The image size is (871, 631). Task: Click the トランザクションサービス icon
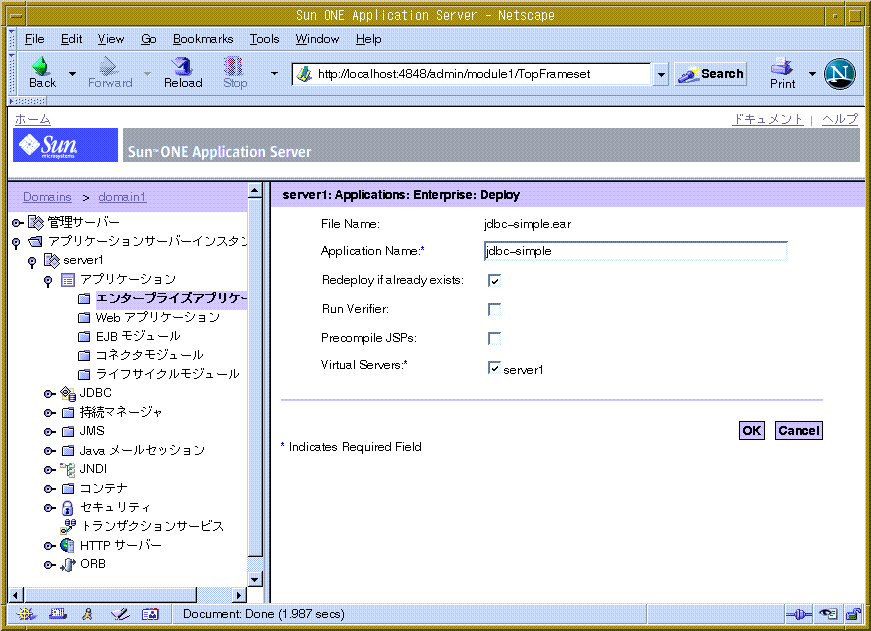click(68, 526)
